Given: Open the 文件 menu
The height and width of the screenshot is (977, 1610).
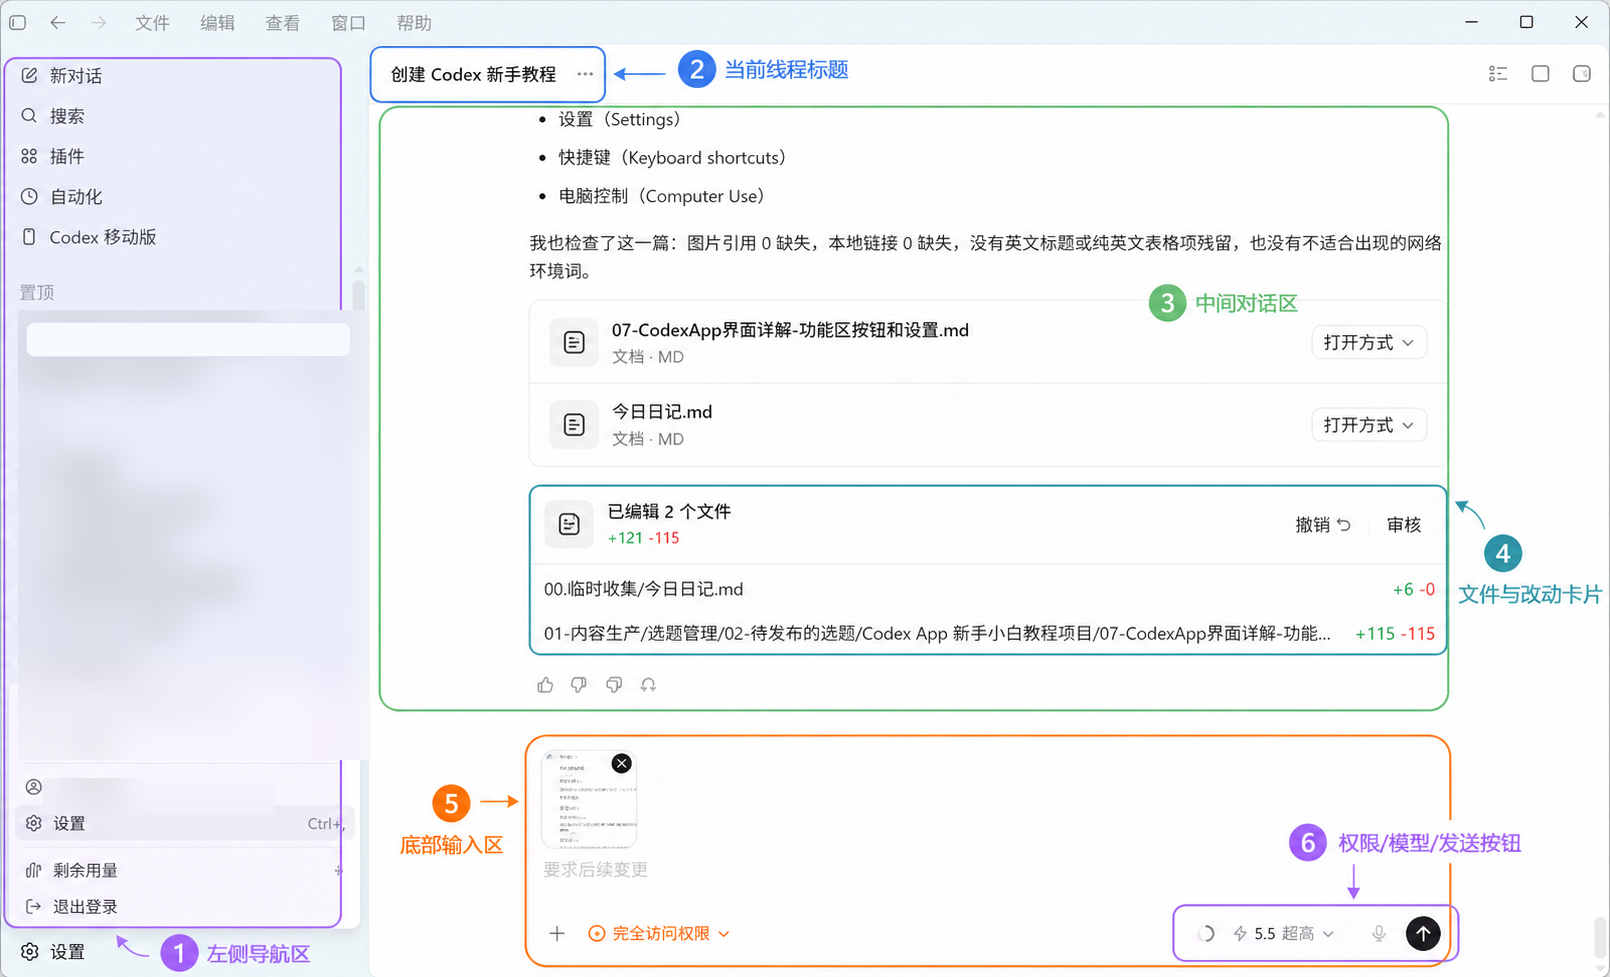Looking at the screenshot, I should pos(152,22).
